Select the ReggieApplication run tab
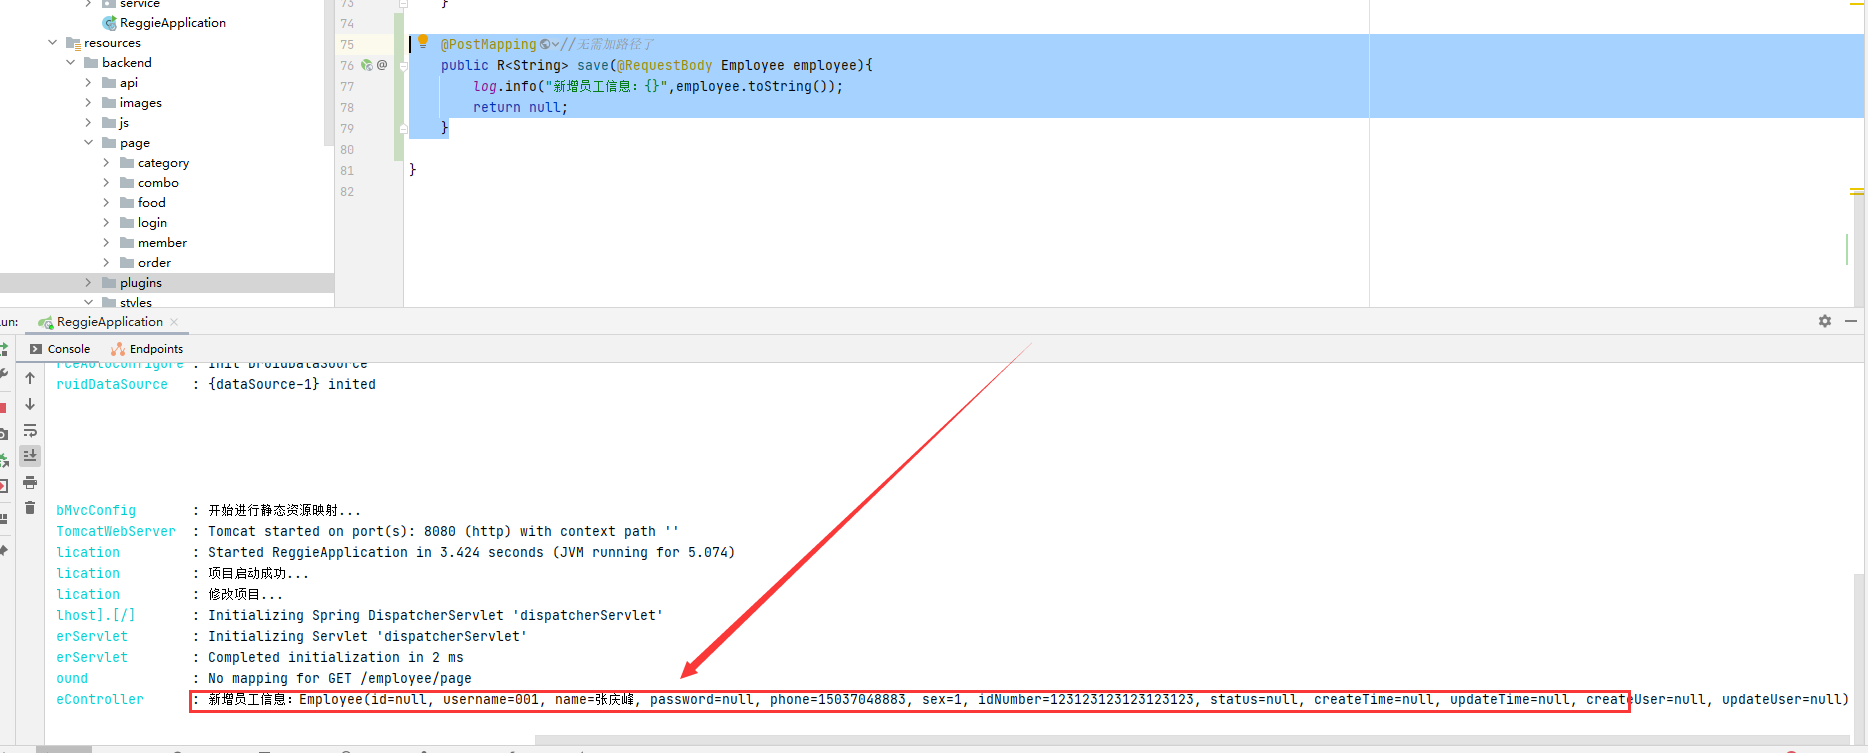Image resolution: width=1868 pixels, height=753 pixels. click(109, 322)
